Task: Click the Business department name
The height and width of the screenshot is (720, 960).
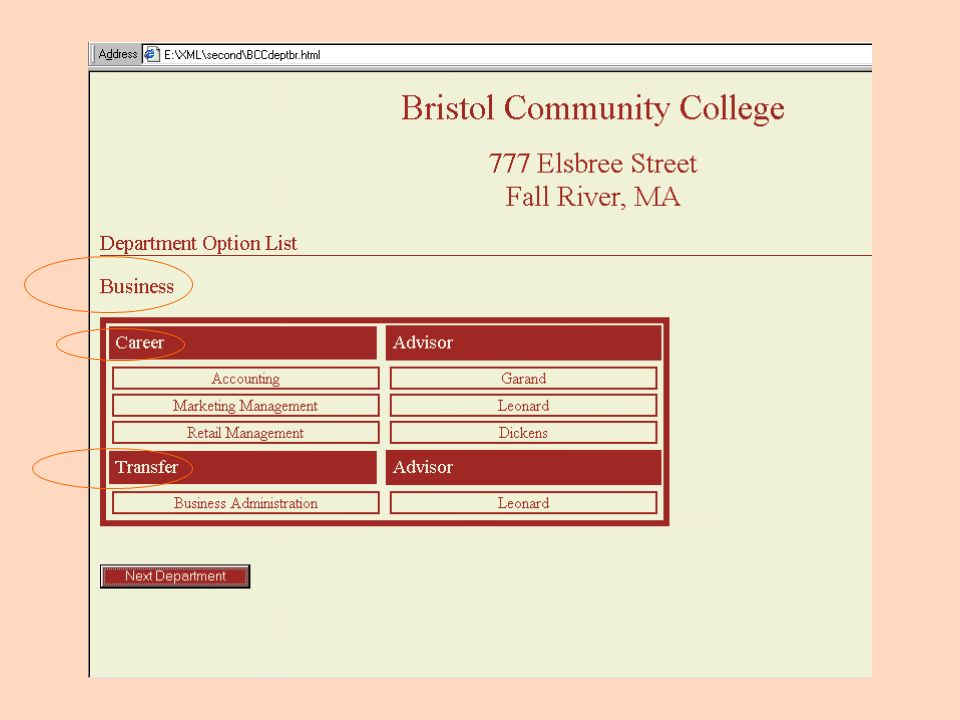Action: click(x=137, y=286)
